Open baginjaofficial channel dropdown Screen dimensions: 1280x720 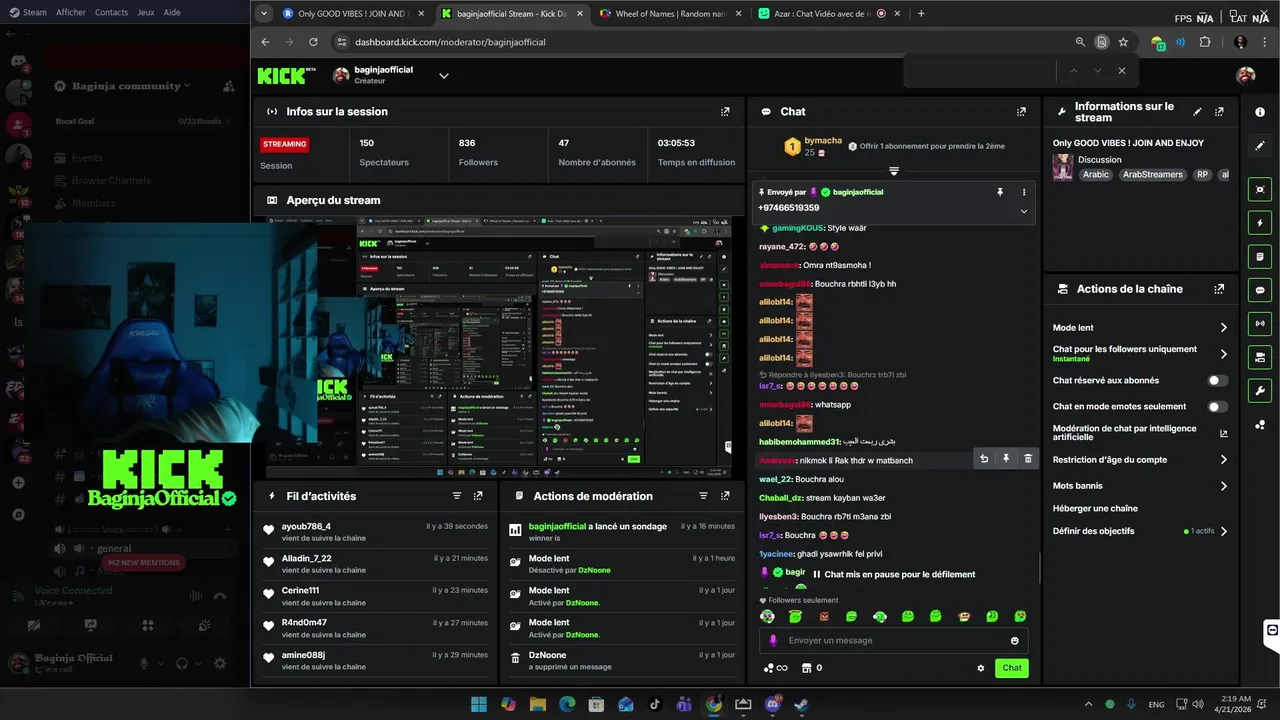444,76
